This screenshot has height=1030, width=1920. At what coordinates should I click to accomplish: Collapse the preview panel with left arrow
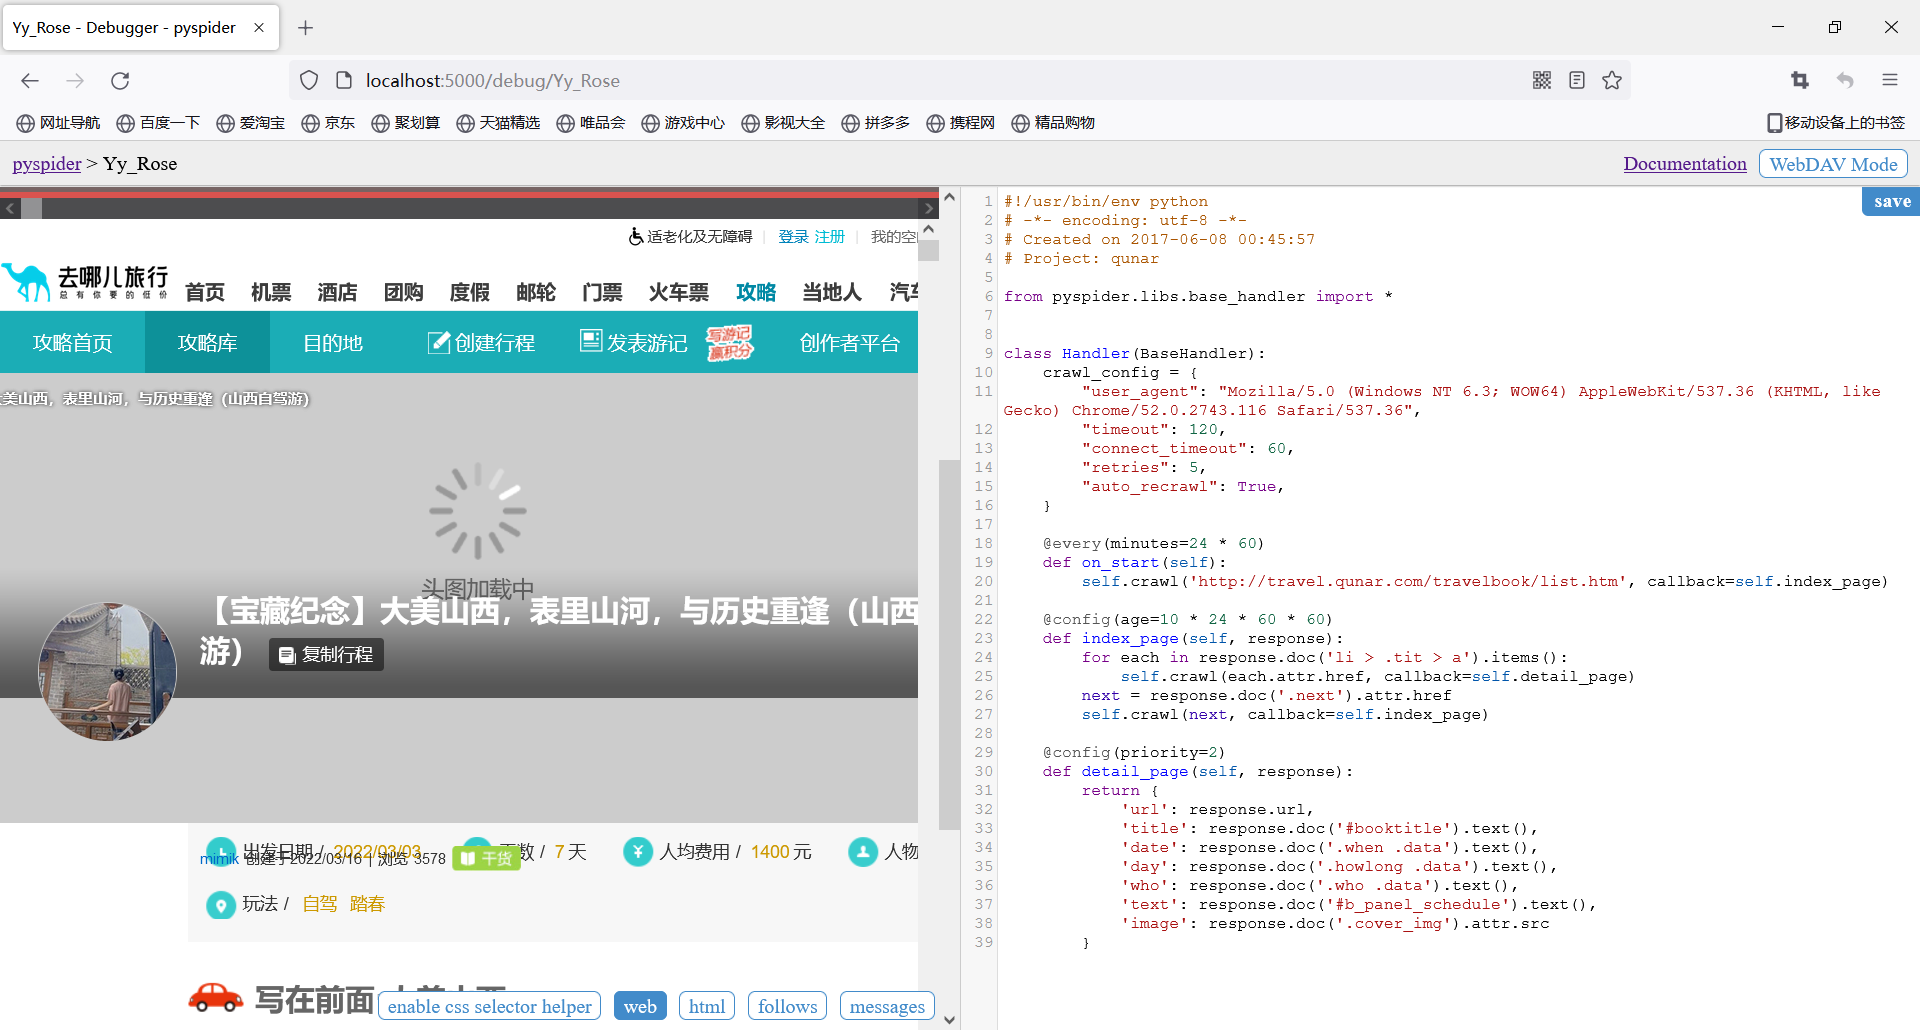pyautogui.click(x=9, y=207)
